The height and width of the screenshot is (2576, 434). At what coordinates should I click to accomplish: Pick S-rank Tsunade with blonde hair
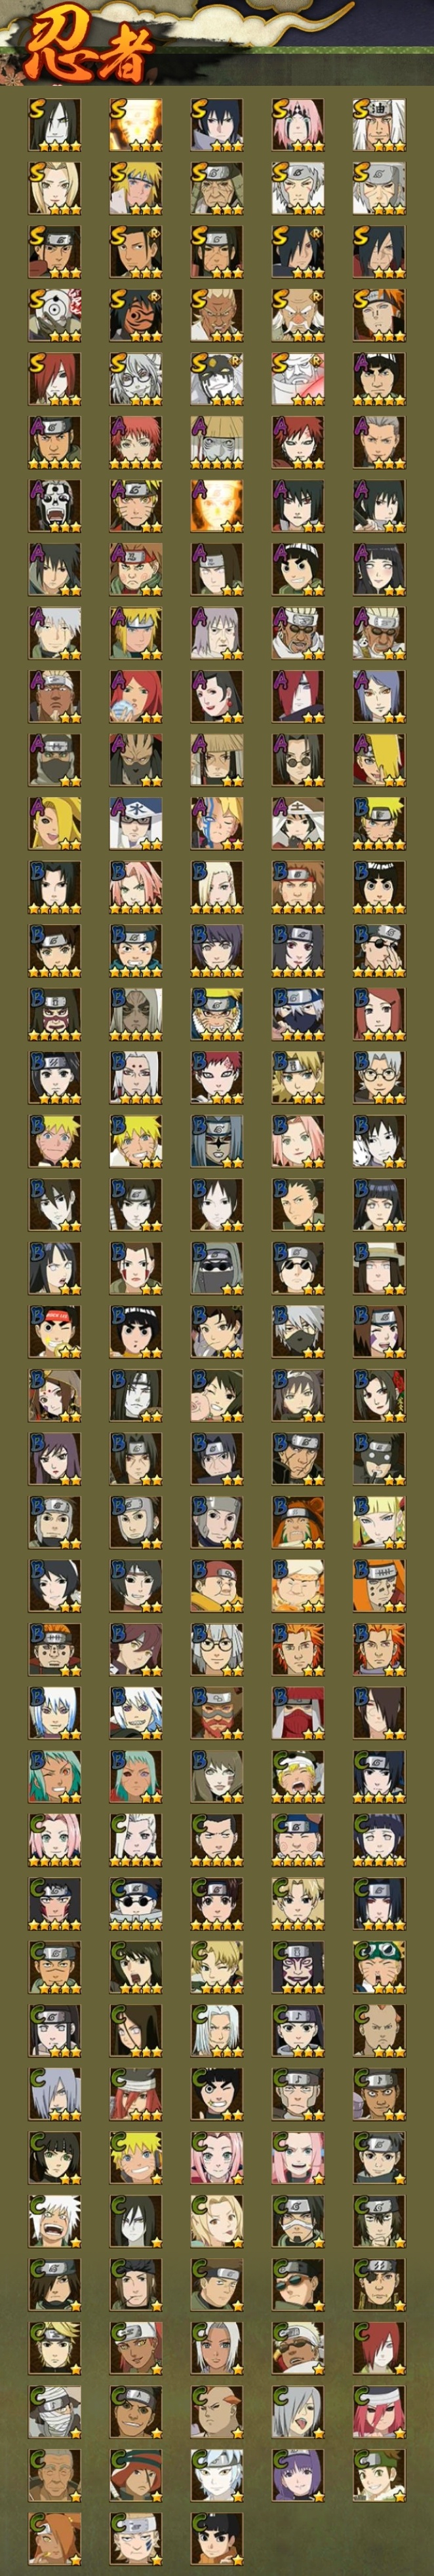click(x=54, y=188)
